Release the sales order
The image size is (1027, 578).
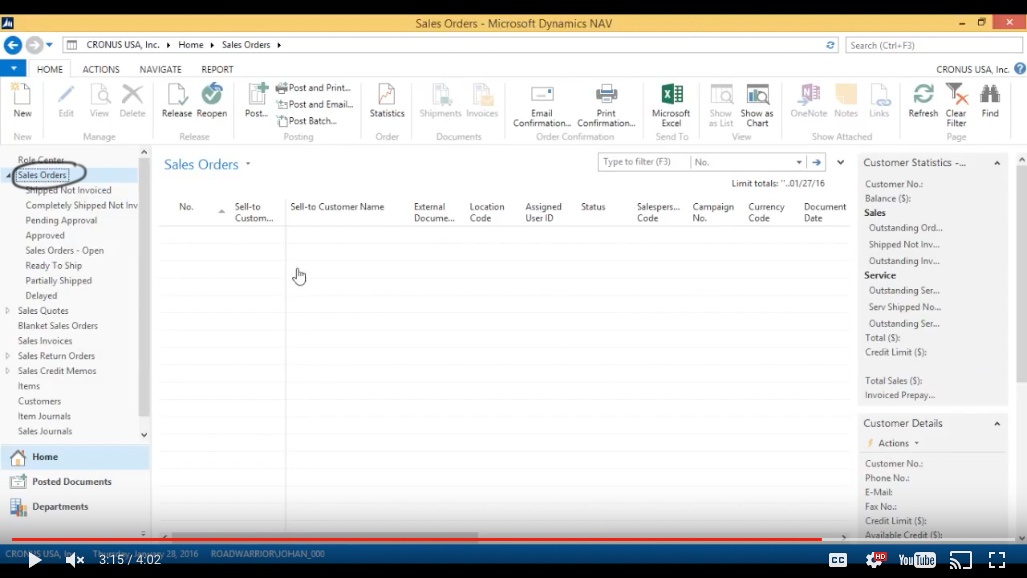(x=177, y=101)
